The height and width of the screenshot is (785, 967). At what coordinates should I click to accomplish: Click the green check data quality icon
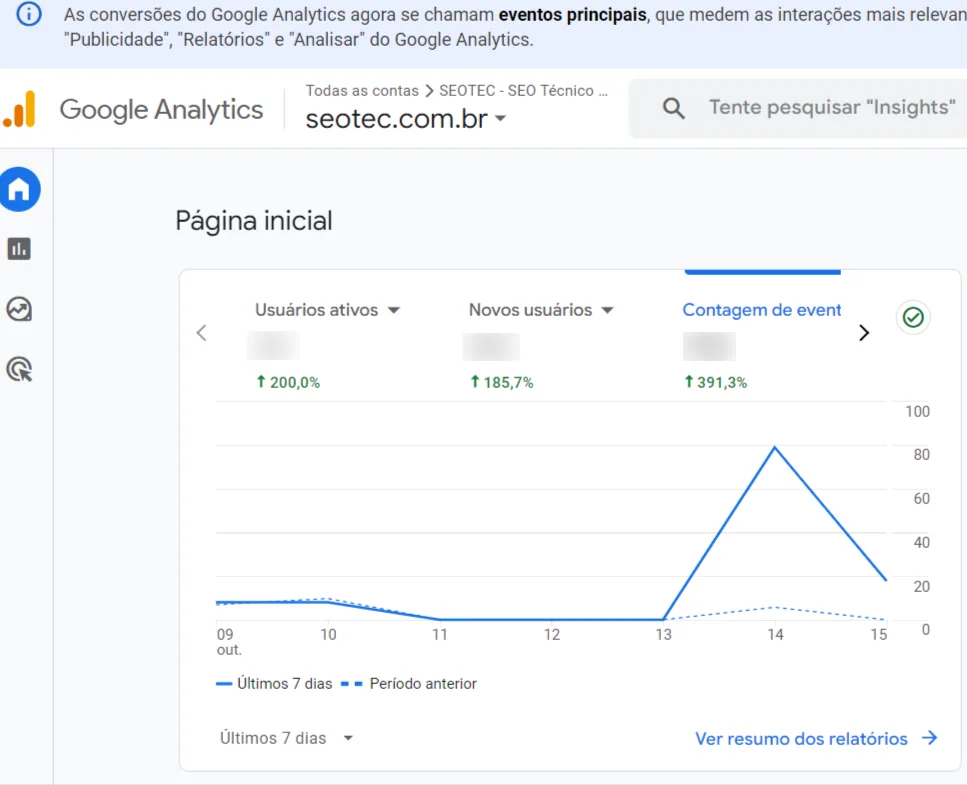tap(913, 317)
